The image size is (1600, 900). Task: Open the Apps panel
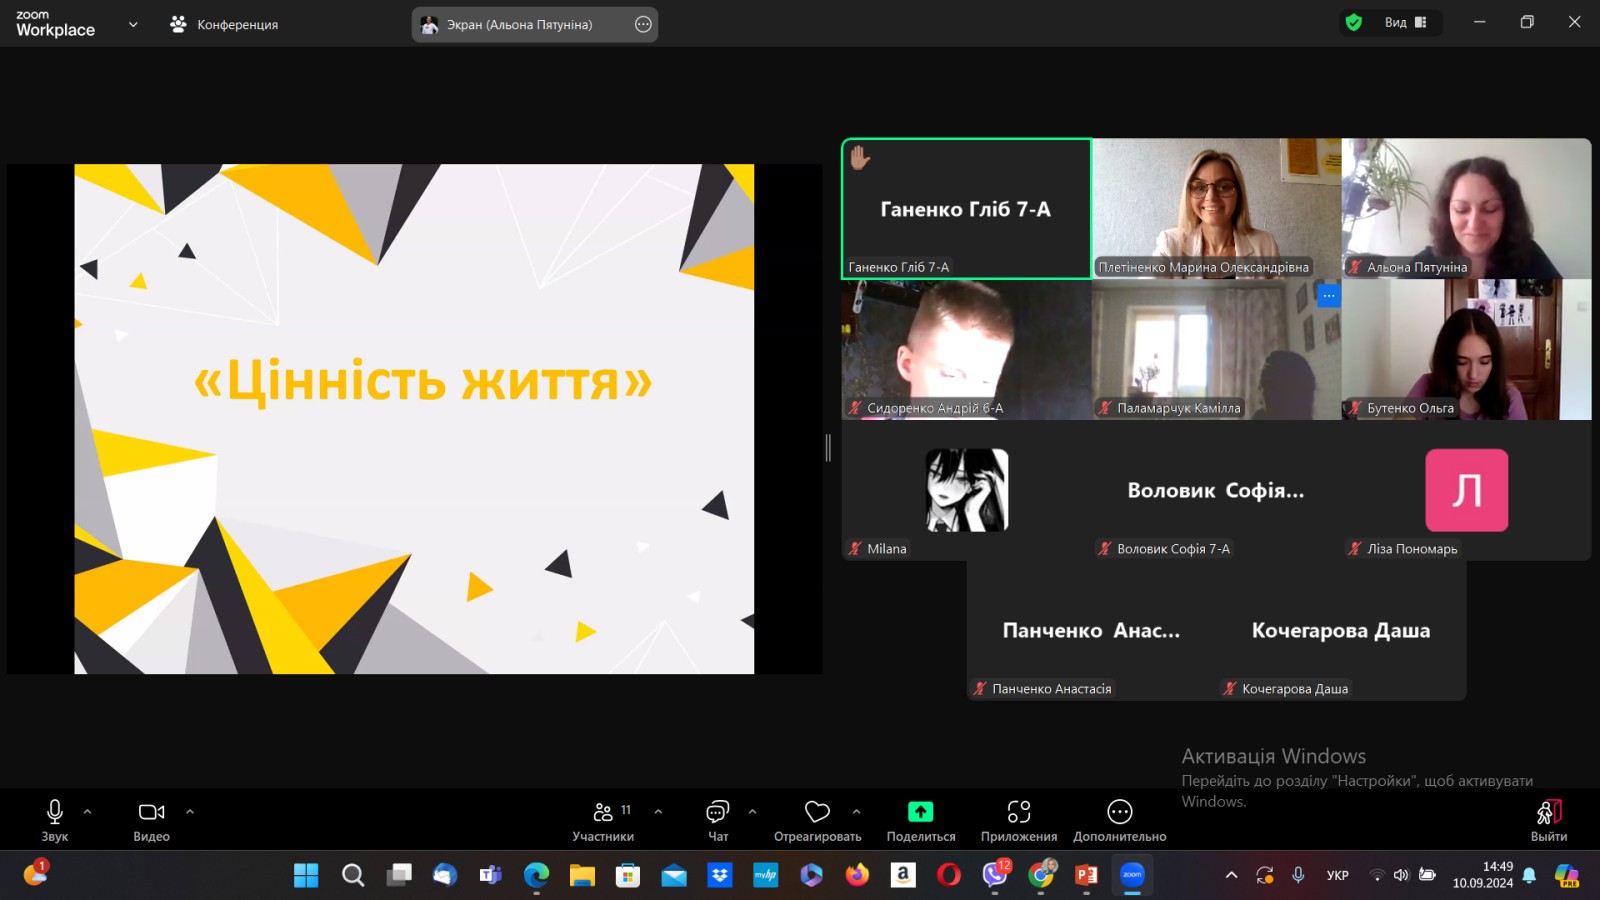tap(1019, 821)
